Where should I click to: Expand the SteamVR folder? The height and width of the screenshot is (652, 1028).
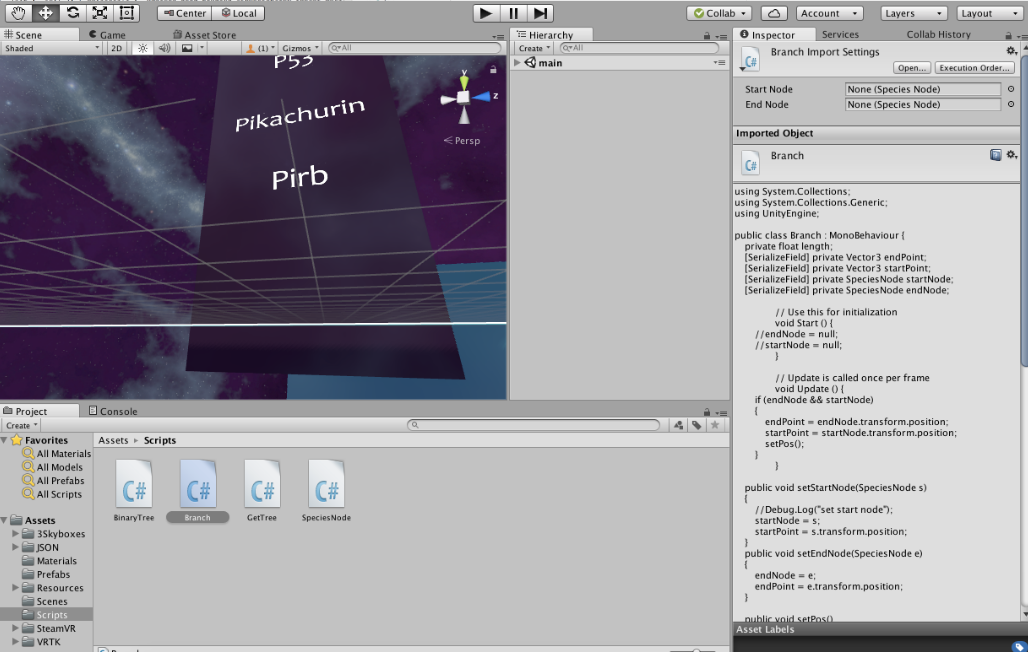click(x=15, y=628)
